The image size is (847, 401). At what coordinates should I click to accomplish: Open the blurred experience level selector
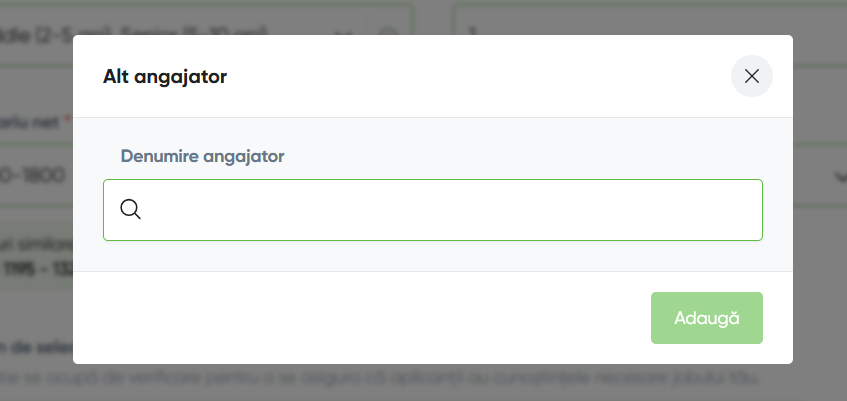point(207,19)
